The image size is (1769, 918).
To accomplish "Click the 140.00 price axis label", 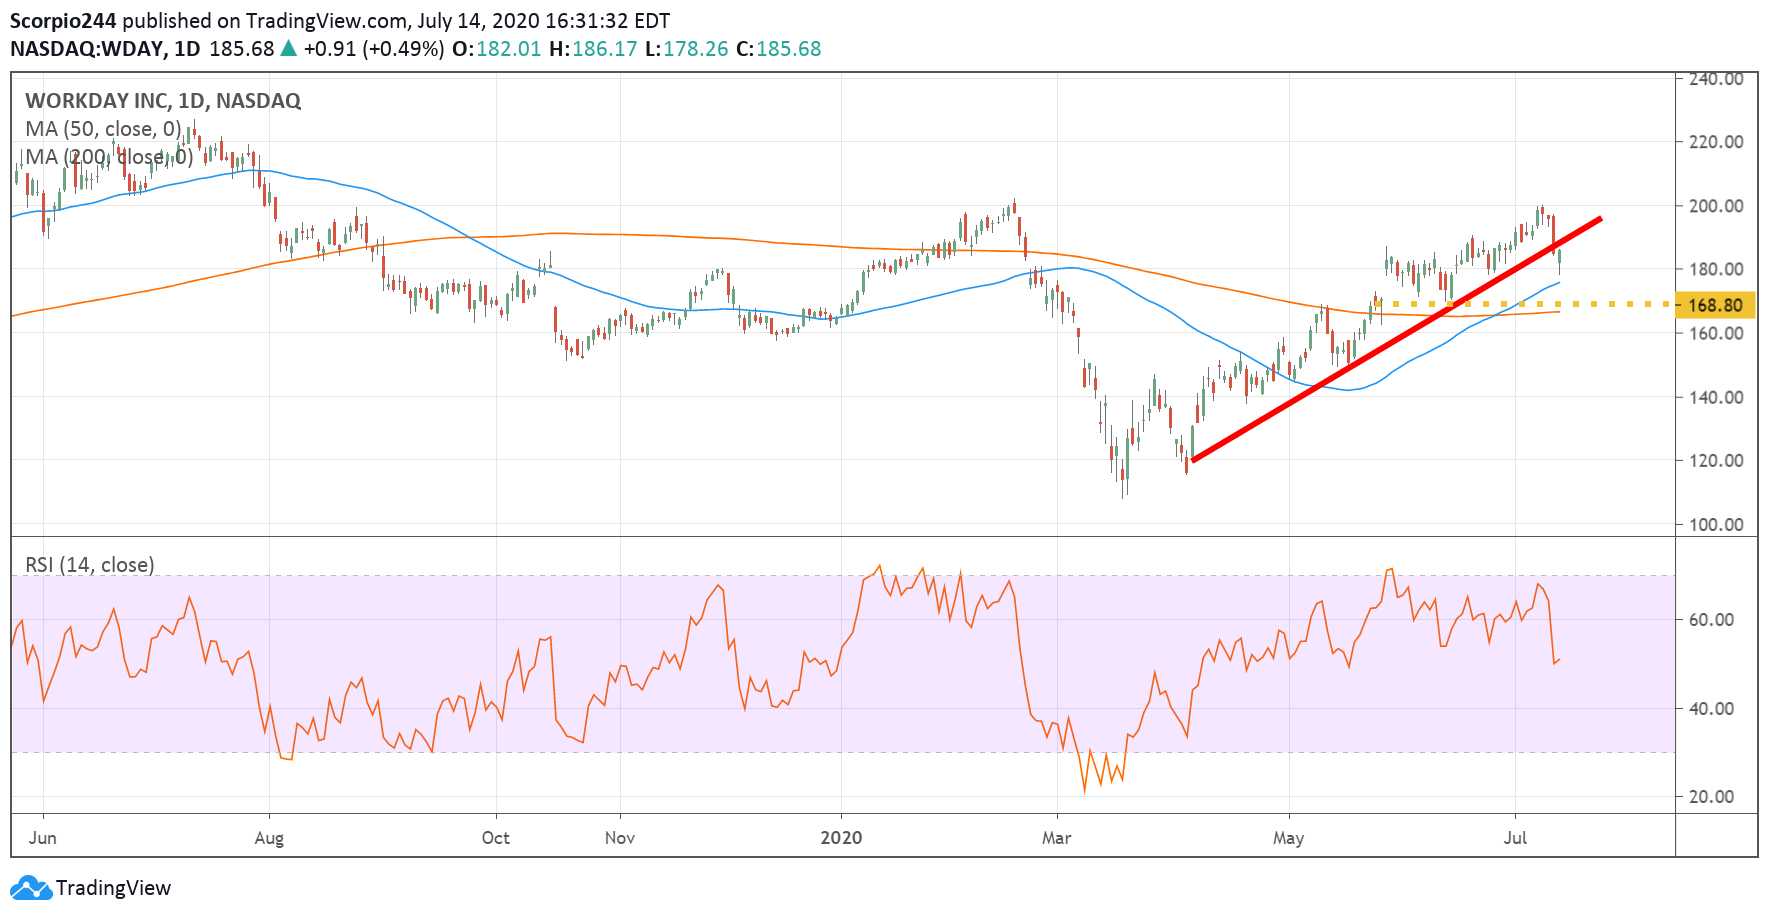I will click(x=1716, y=397).
